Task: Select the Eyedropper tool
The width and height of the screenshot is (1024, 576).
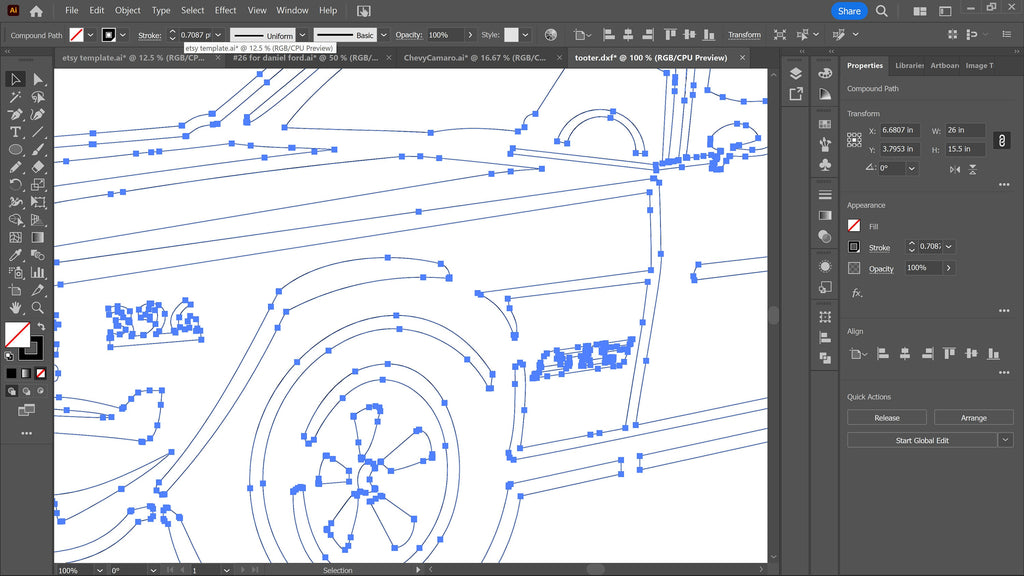Action: coord(15,255)
